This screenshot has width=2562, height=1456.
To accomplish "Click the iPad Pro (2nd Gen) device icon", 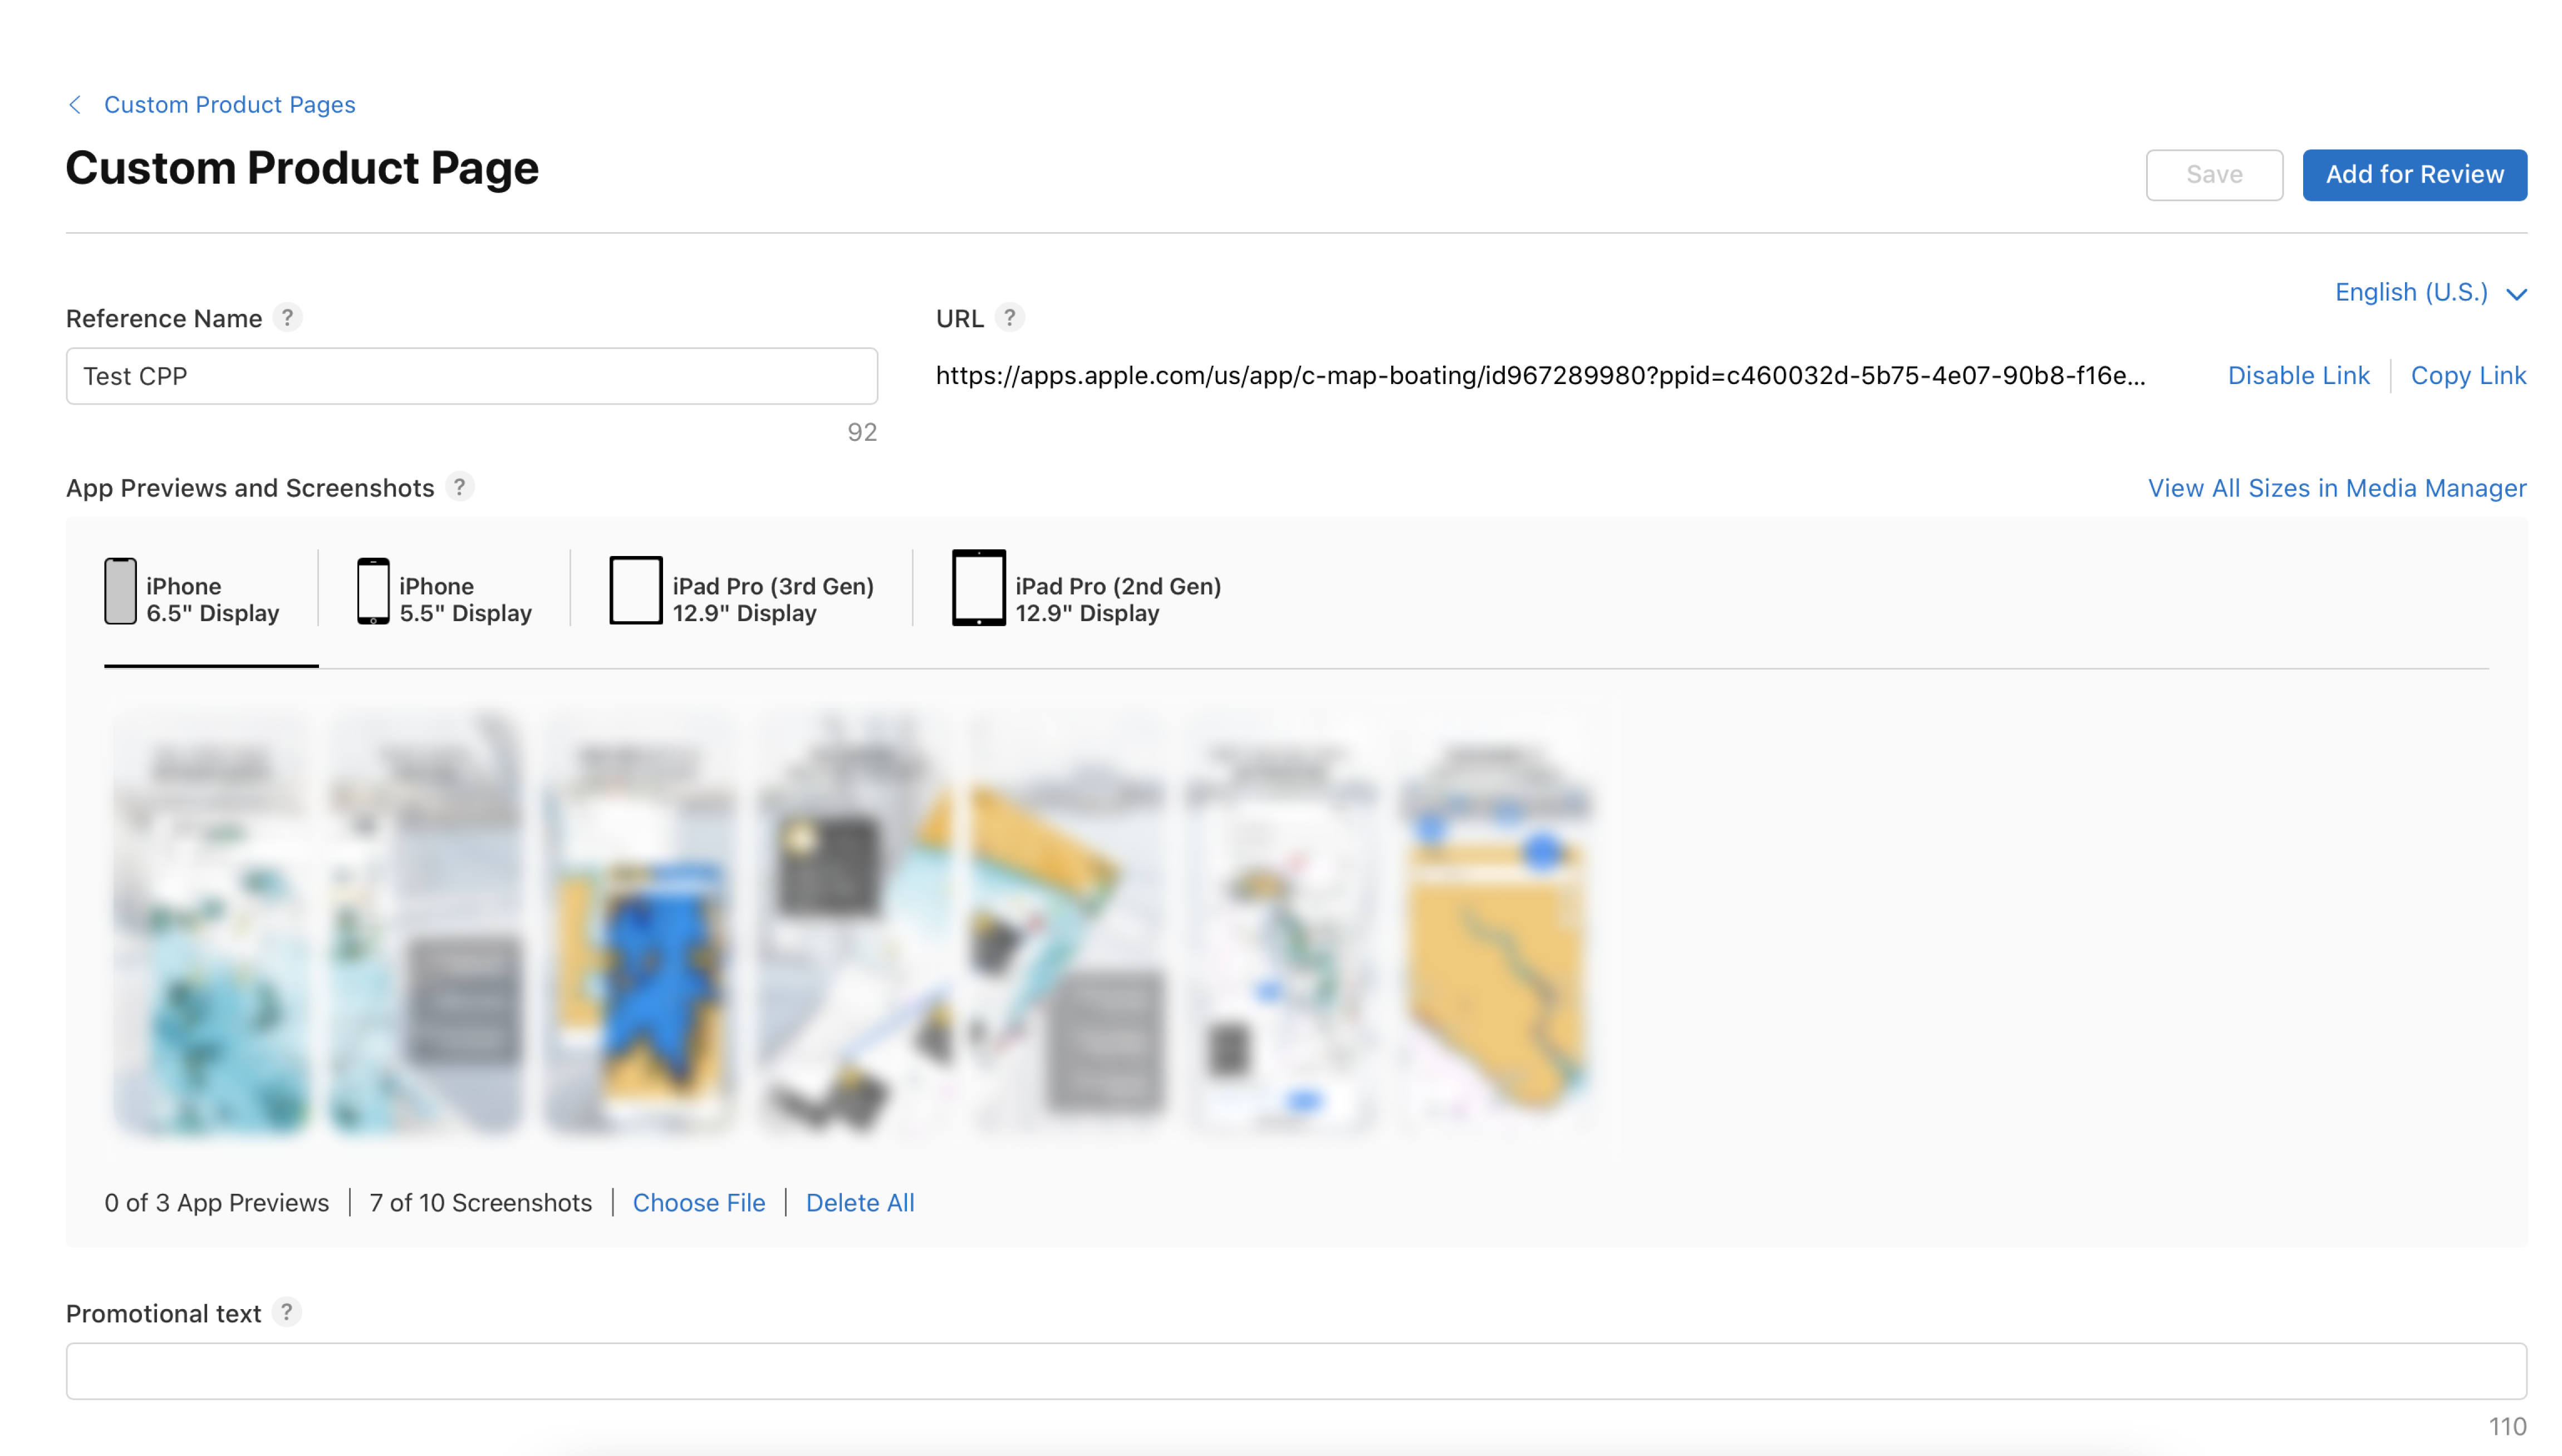I will (x=978, y=588).
